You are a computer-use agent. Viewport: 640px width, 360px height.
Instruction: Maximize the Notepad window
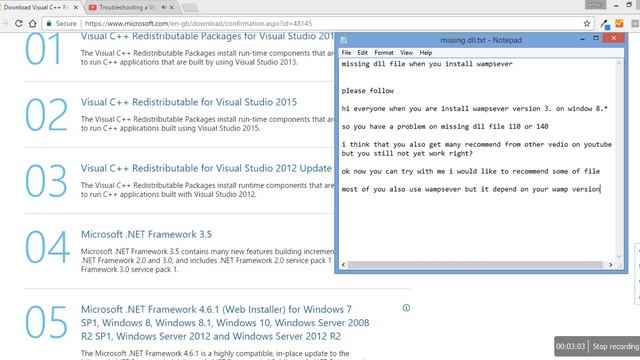tap(596, 38)
